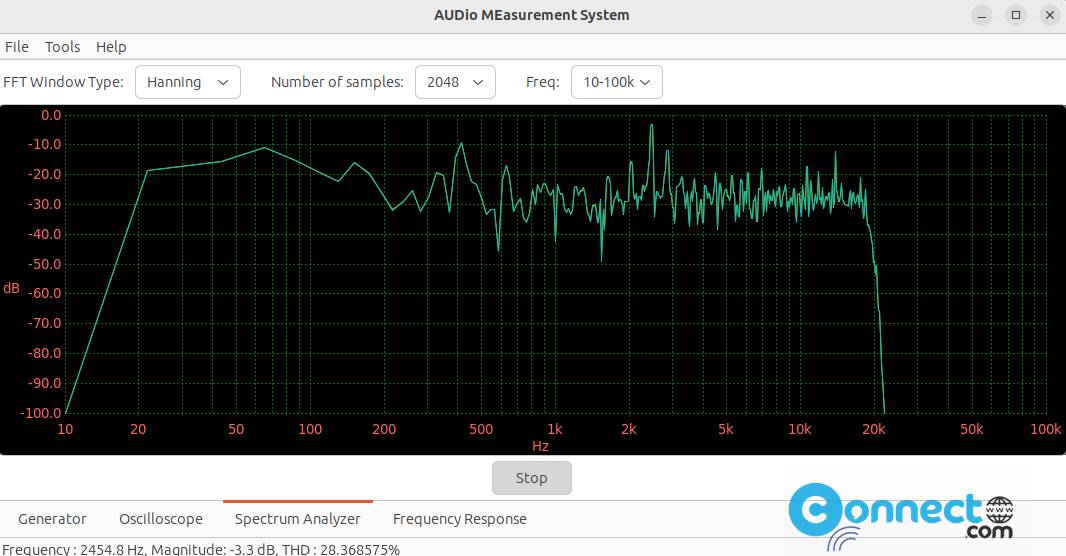Click the -20.0 label on the dB axis
The image size is (1066, 556).
pos(44,174)
